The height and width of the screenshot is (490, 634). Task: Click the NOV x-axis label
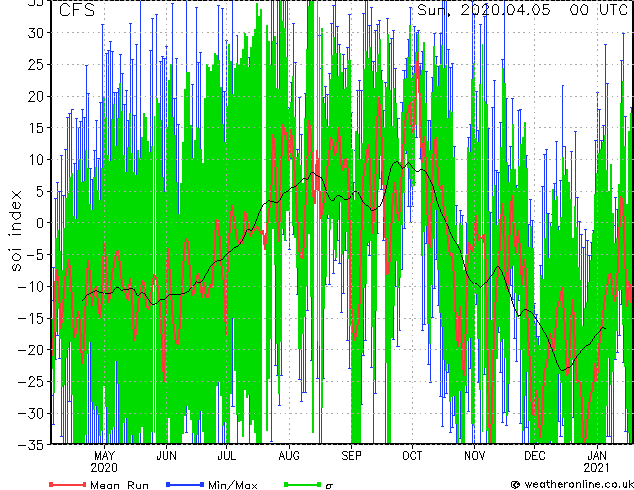pos(474,456)
